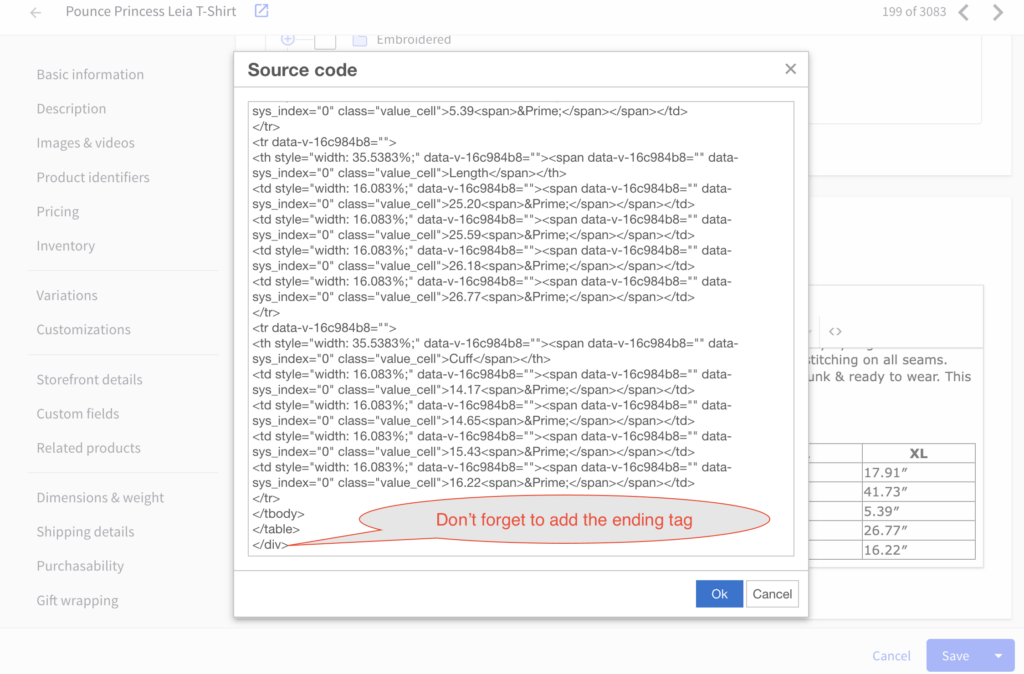Navigate to Storefront details

click(89, 379)
